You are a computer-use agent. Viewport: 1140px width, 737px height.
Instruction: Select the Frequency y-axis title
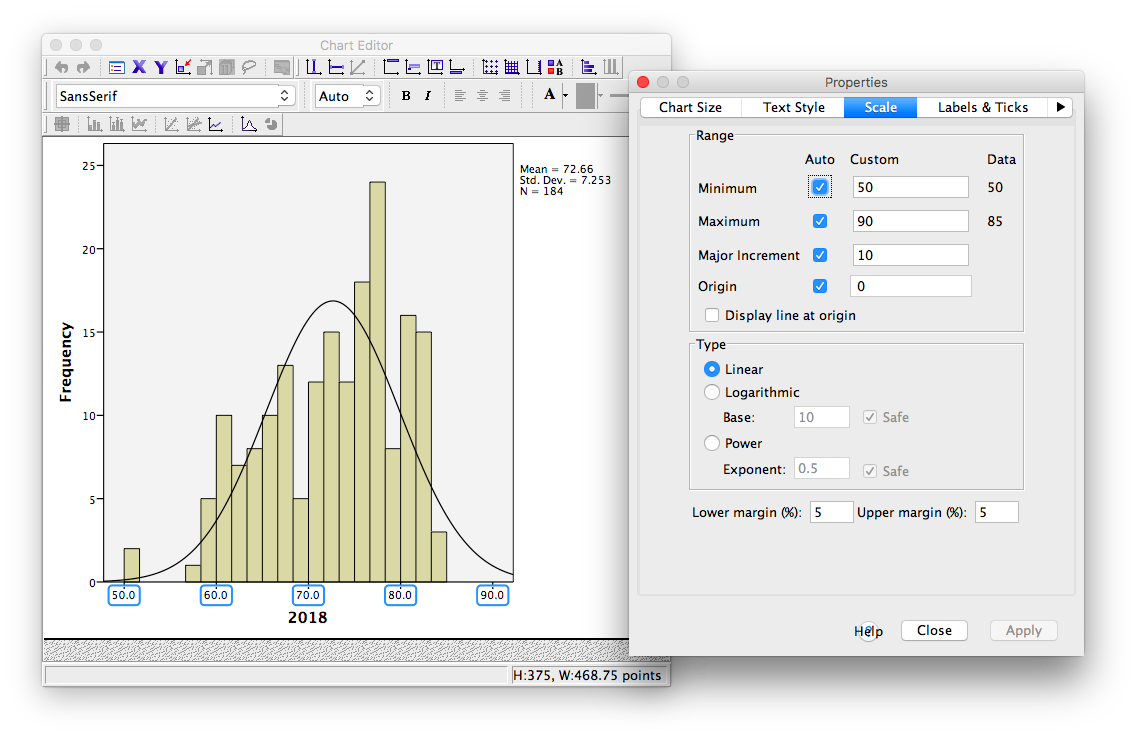(x=66, y=362)
